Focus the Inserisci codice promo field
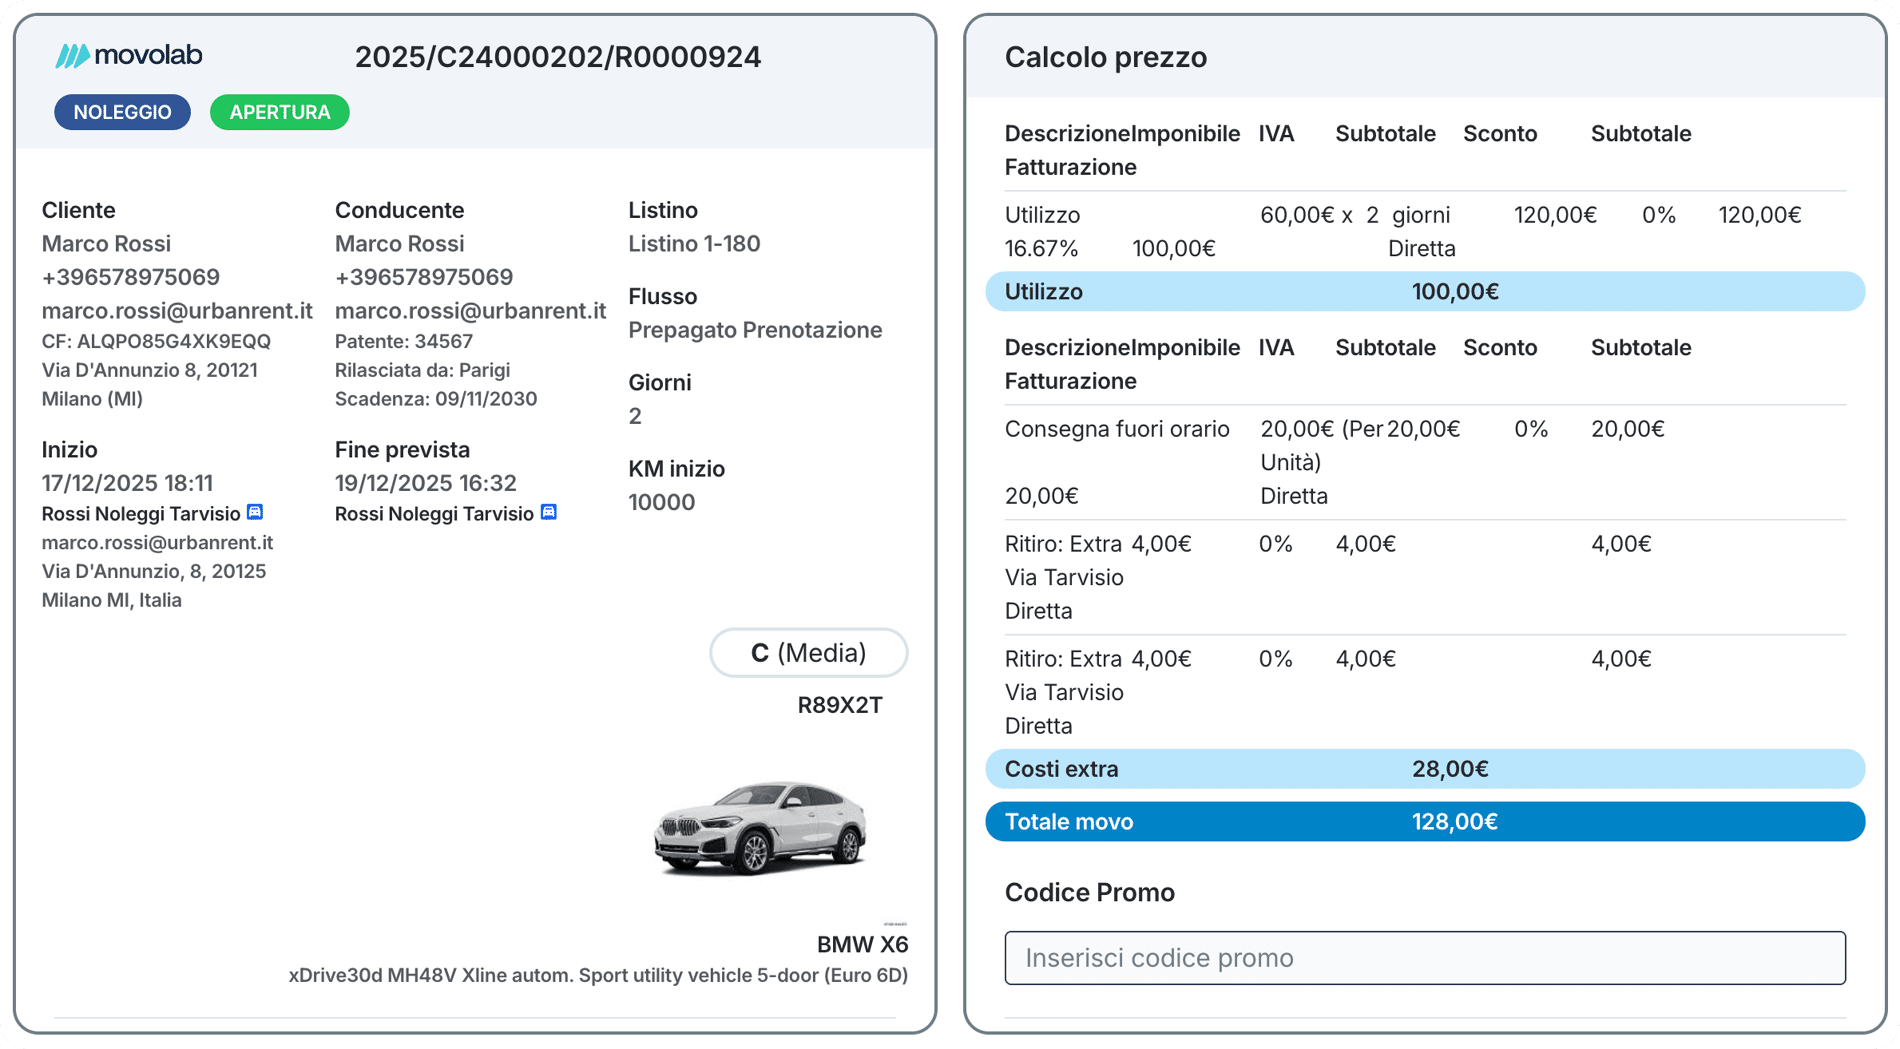The width and height of the screenshot is (1900, 1049). (x=1424, y=958)
